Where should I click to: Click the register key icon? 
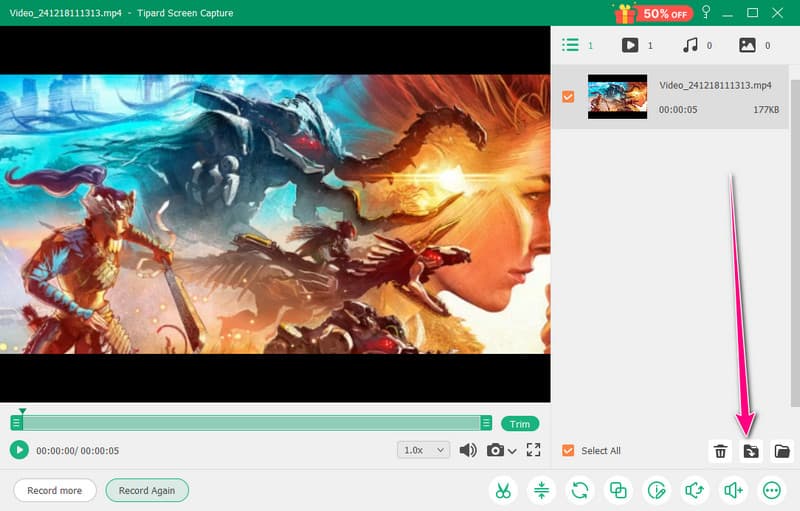pos(706,12)
